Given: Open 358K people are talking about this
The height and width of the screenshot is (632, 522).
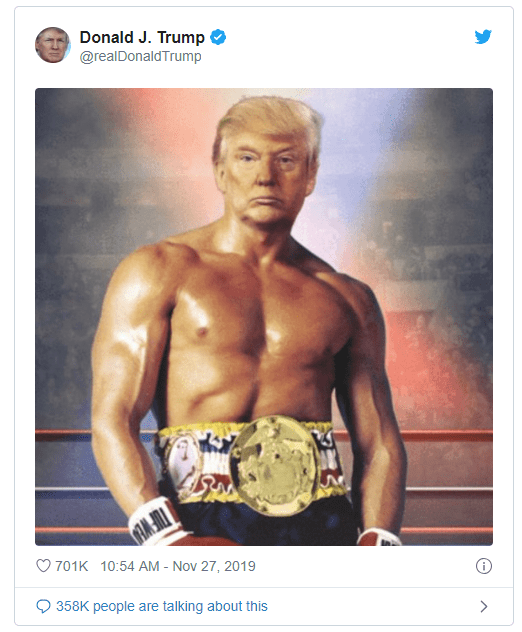Looking at the screenshot, I should tap(162, 606).
